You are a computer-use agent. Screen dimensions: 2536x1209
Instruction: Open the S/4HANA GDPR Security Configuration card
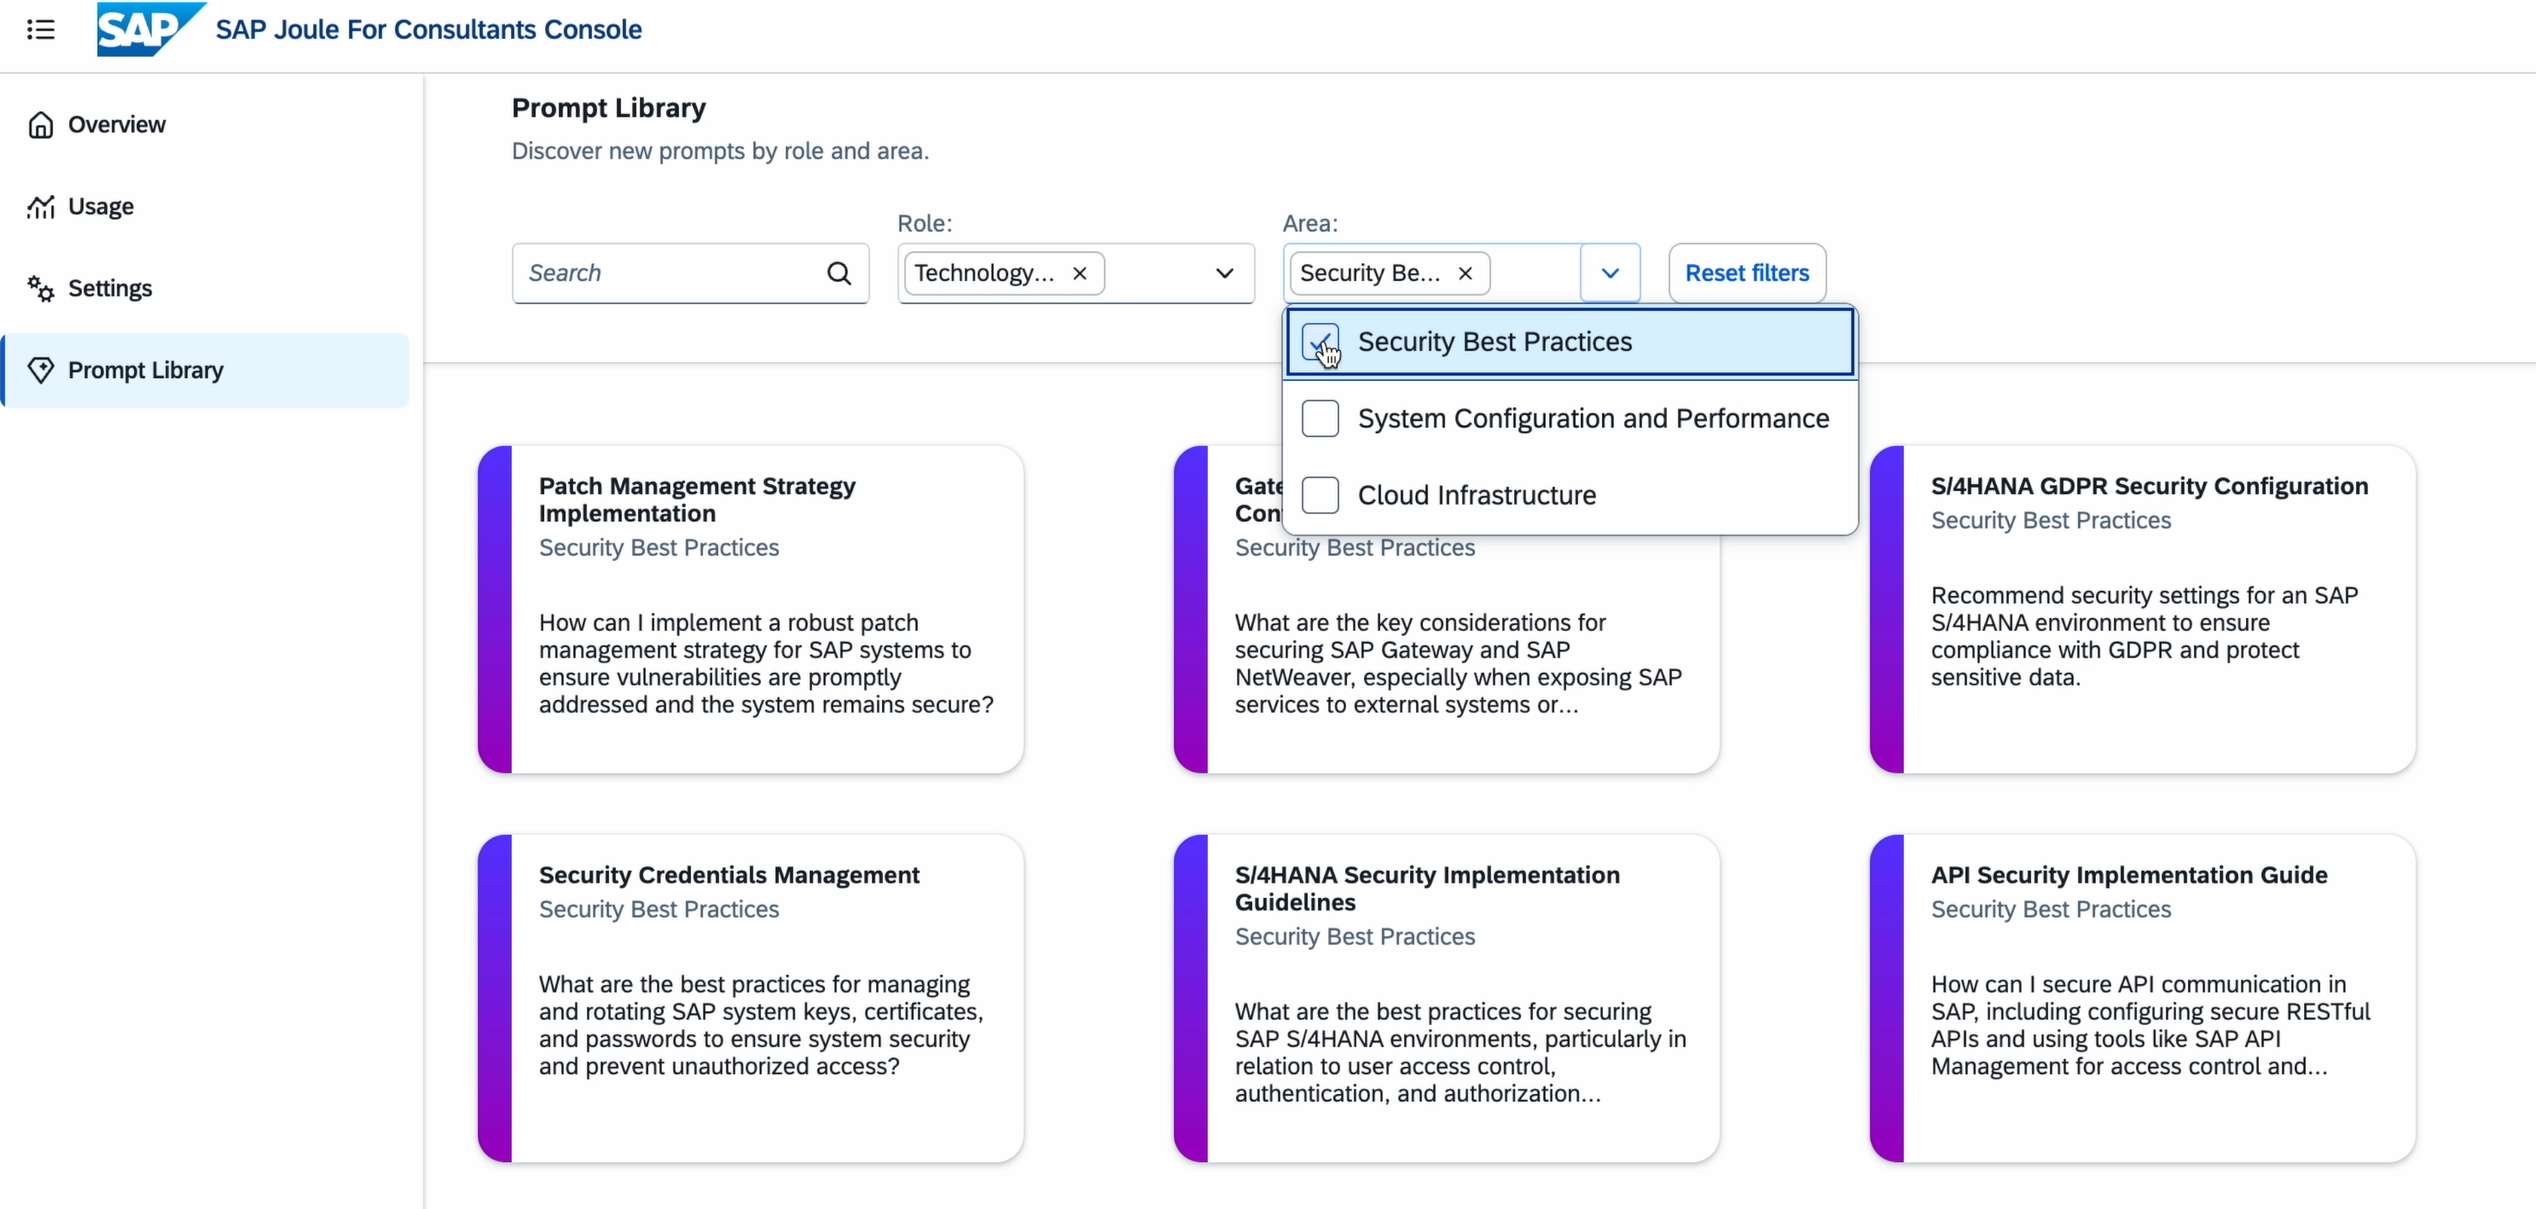2143,609
